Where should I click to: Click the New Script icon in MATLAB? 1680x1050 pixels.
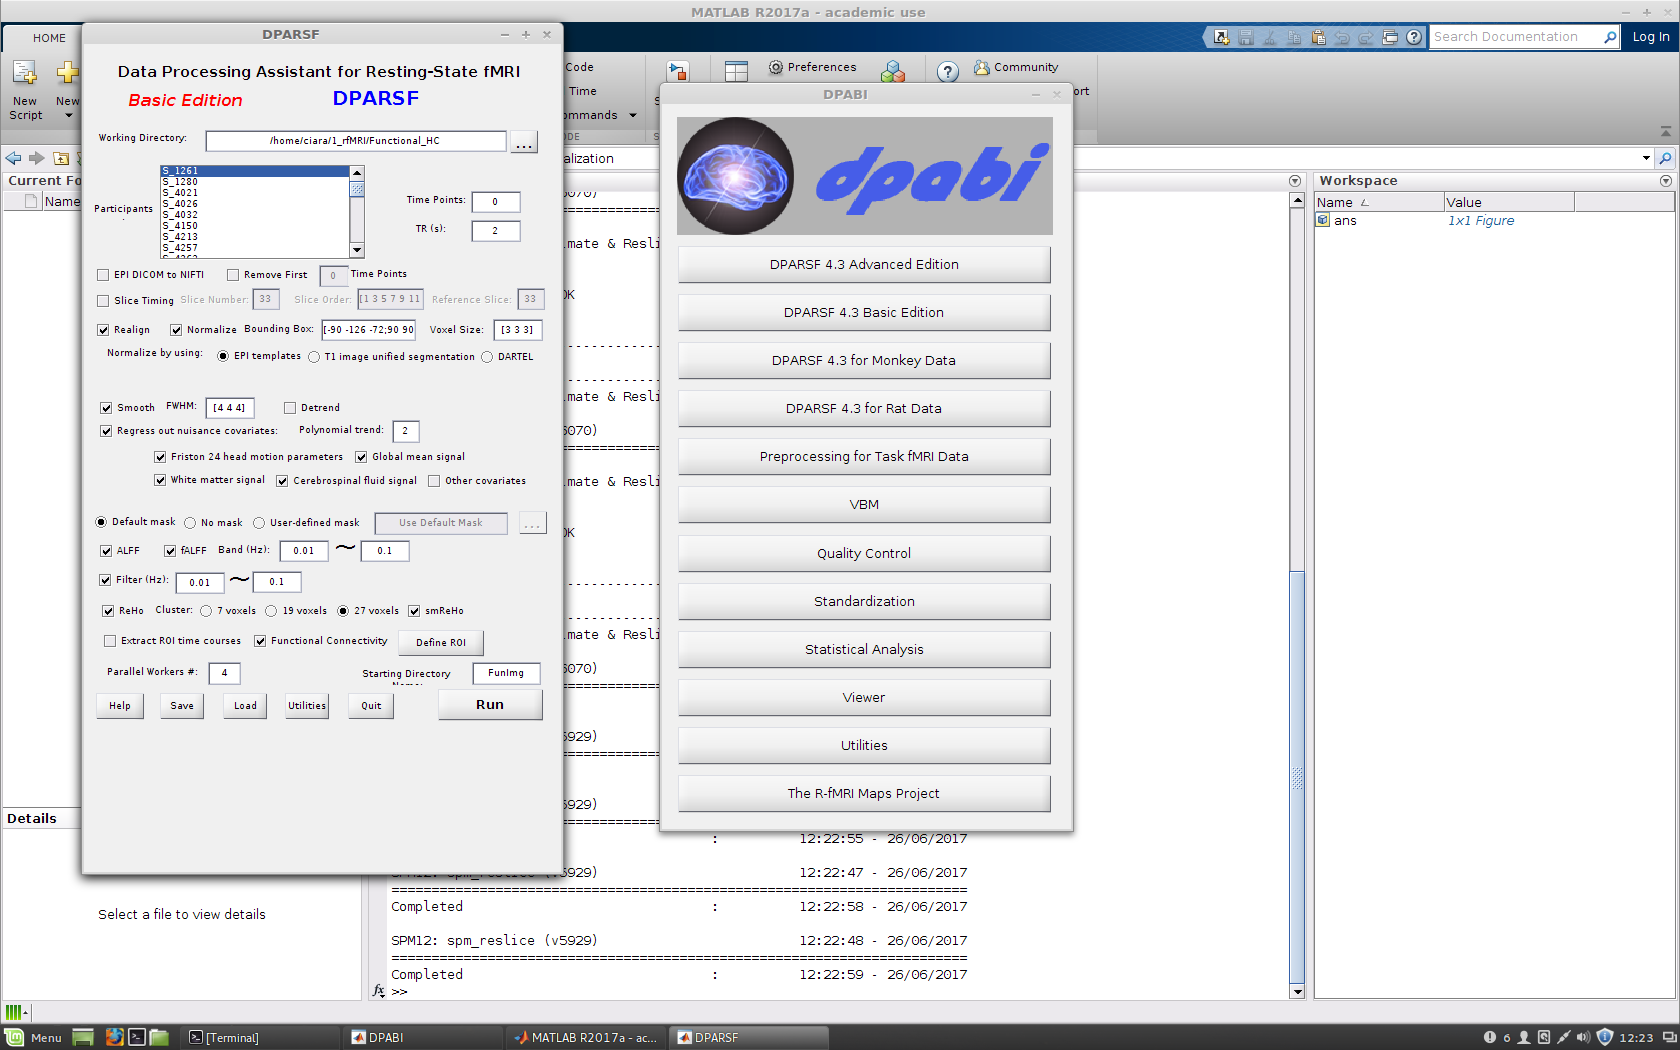coord(24,73)
